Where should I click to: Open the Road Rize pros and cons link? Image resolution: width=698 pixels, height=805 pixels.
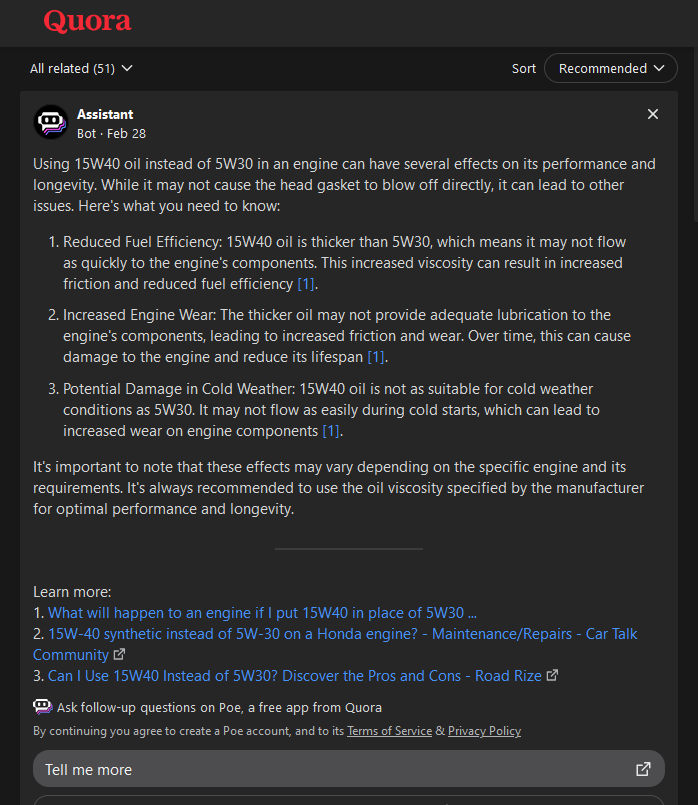pos(294,676)
